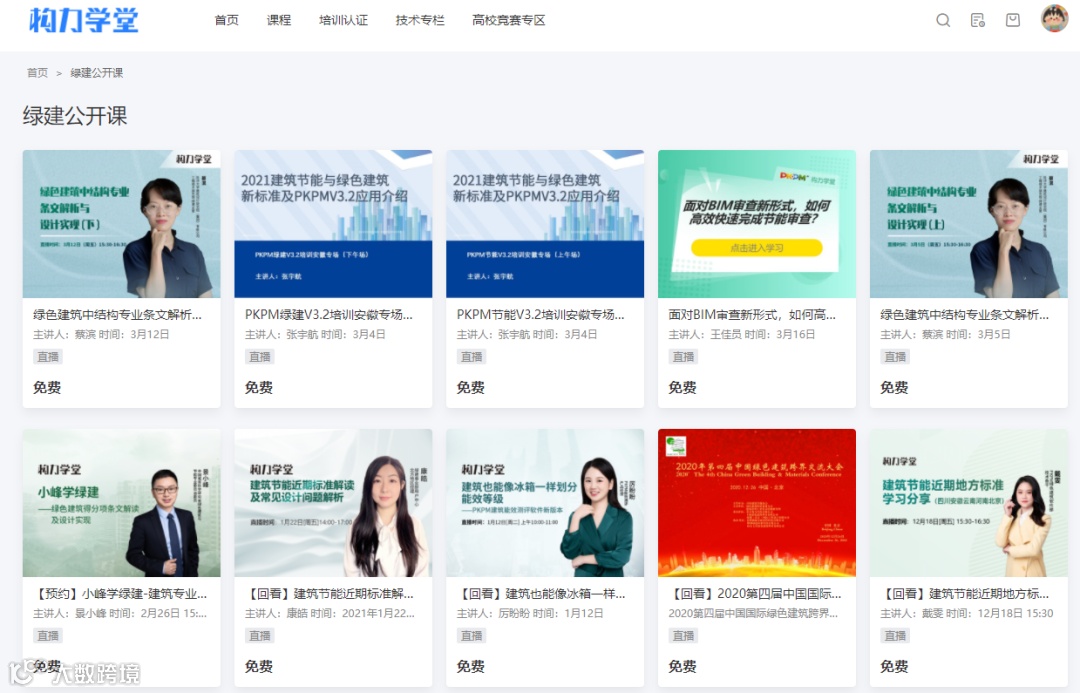Click the search magnifier icon
Viewport: 1080px width, 693px height.
click(x=943, y=21)
